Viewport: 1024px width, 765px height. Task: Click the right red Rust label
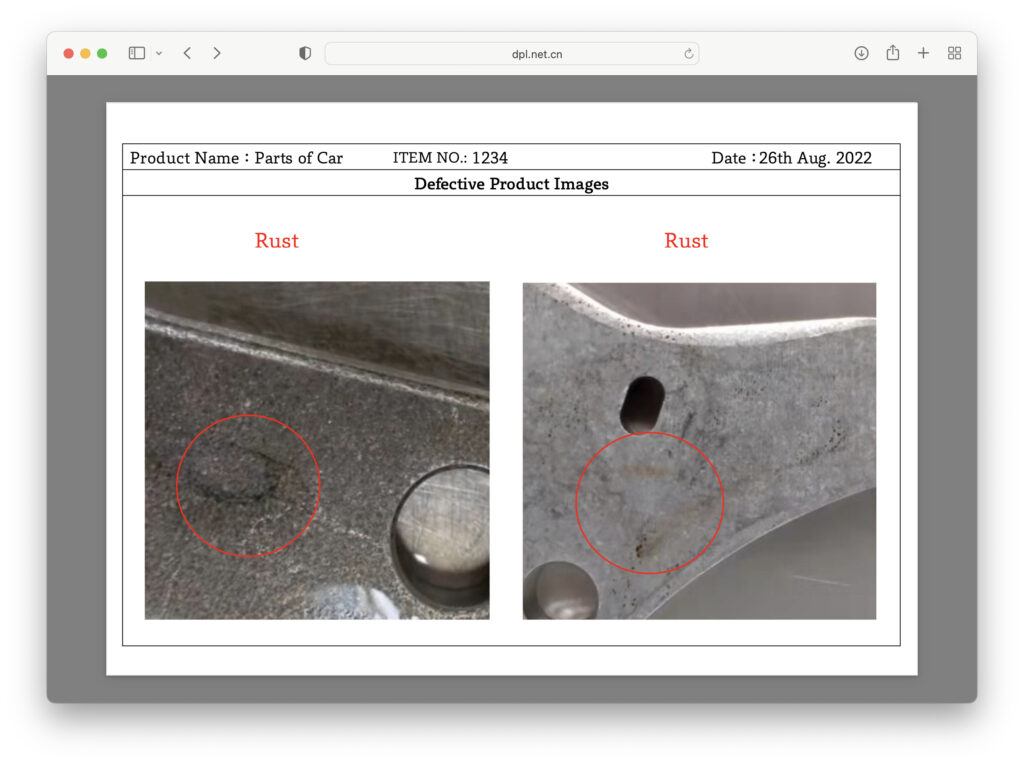(x=686, y=241)
